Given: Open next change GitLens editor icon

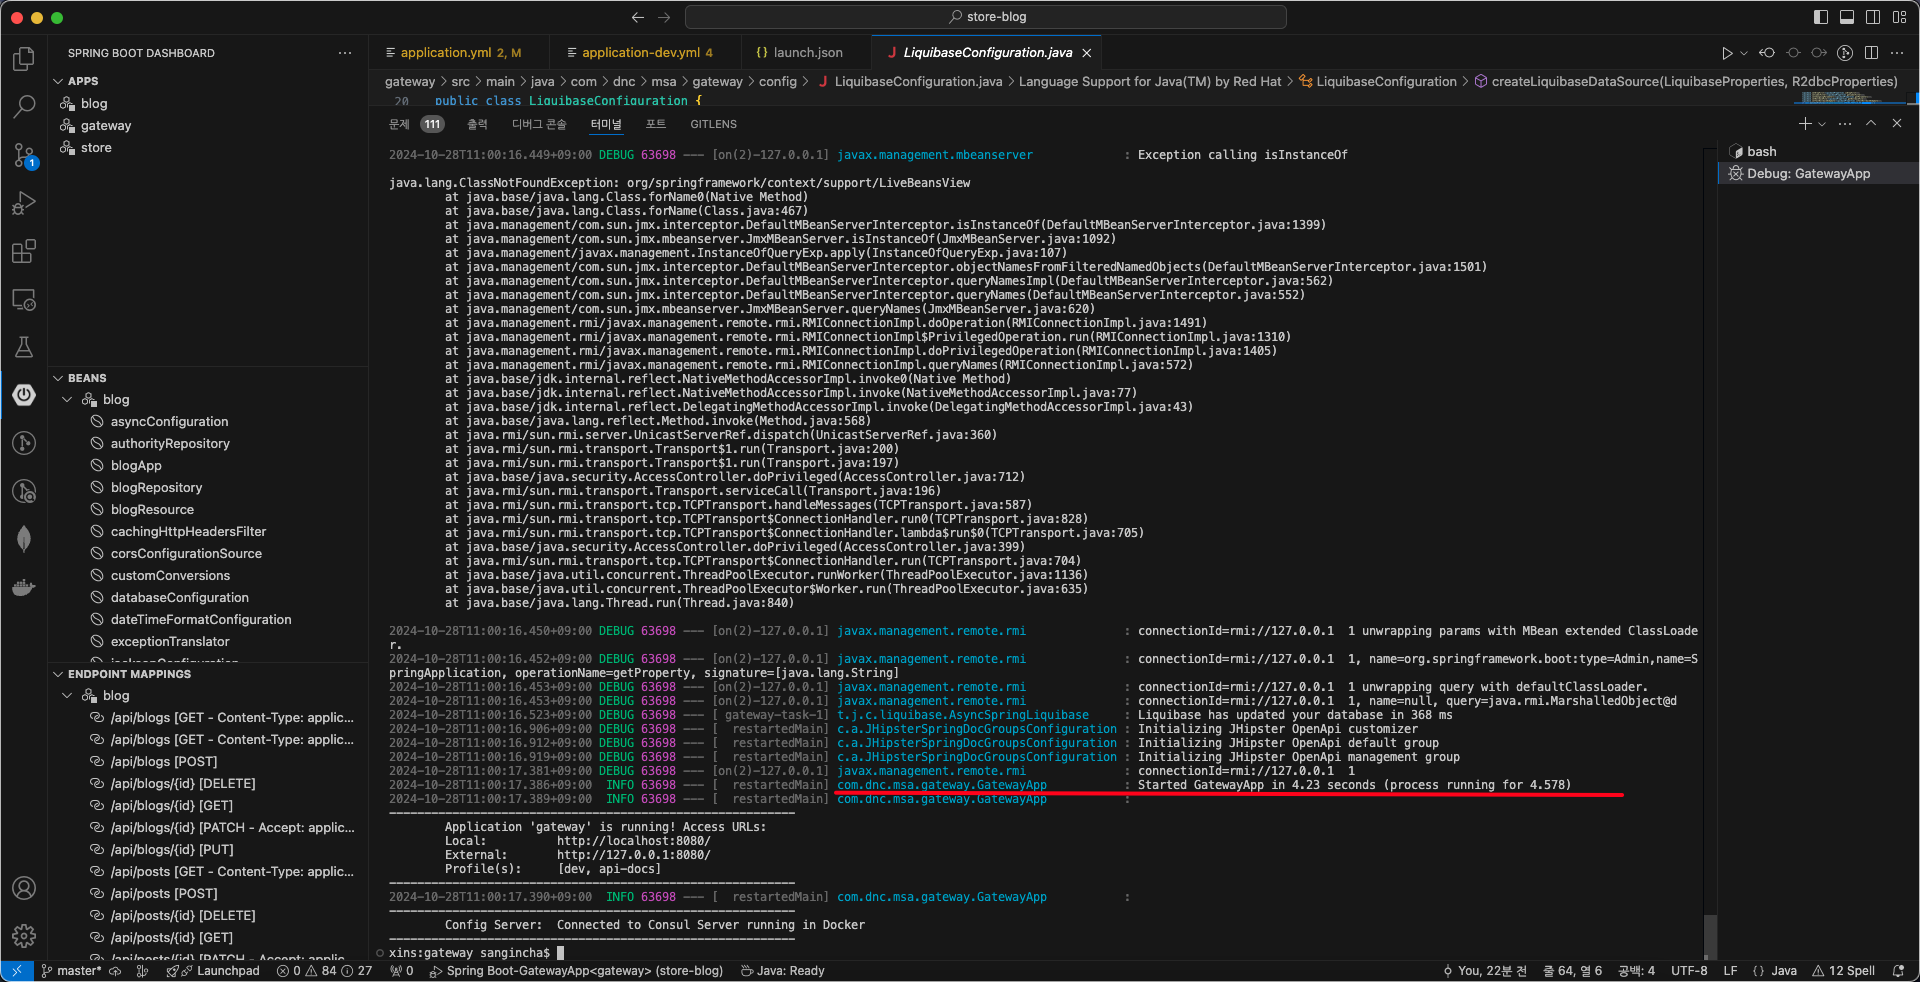Looking at the screenshot, I should [1819, 53].
